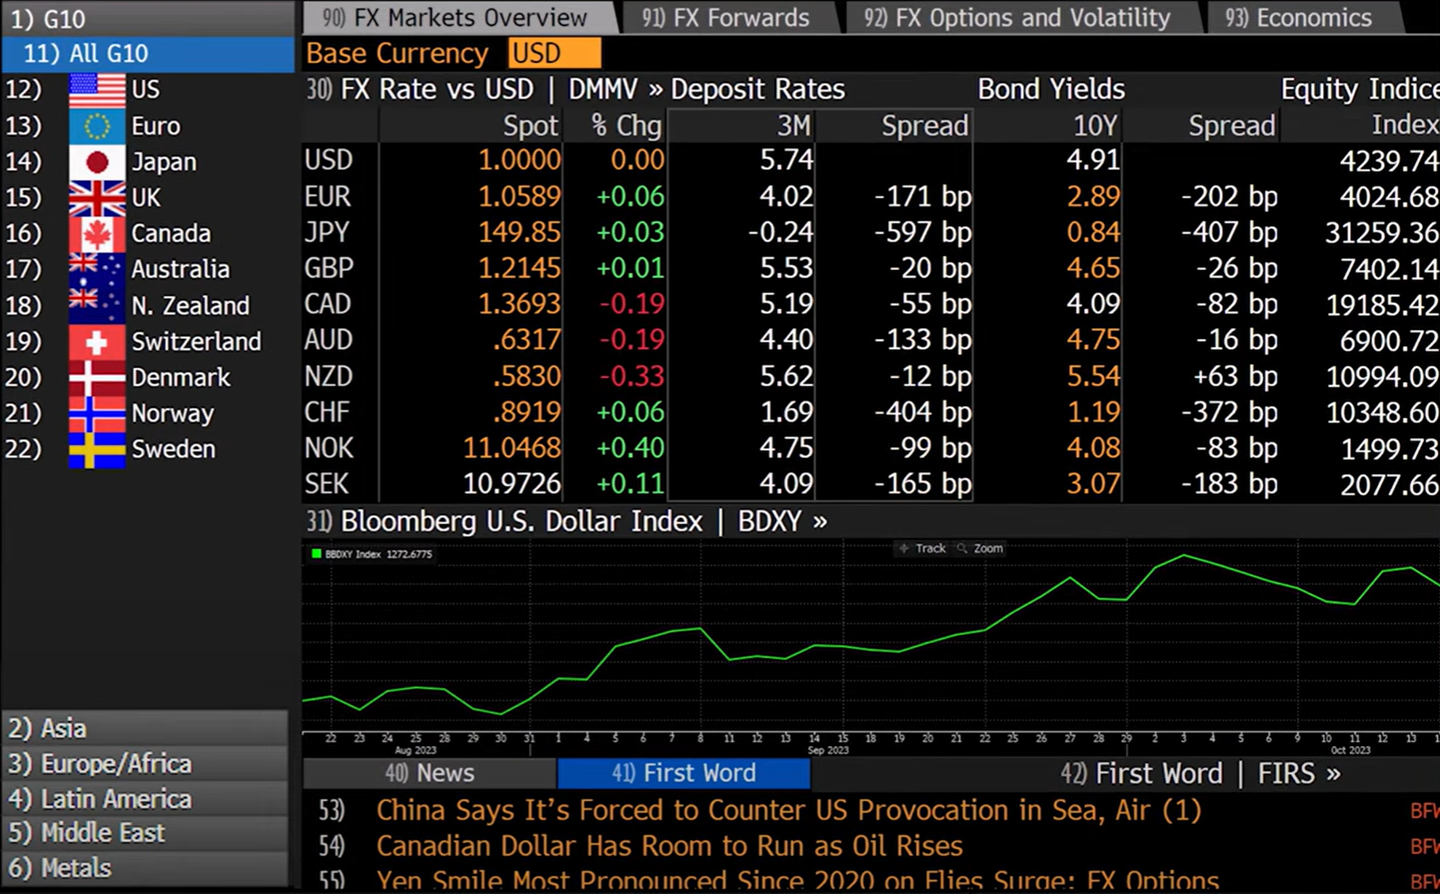1440x894 pixels.
Task: Click the 10Y column header
Action: [1095, 126]
